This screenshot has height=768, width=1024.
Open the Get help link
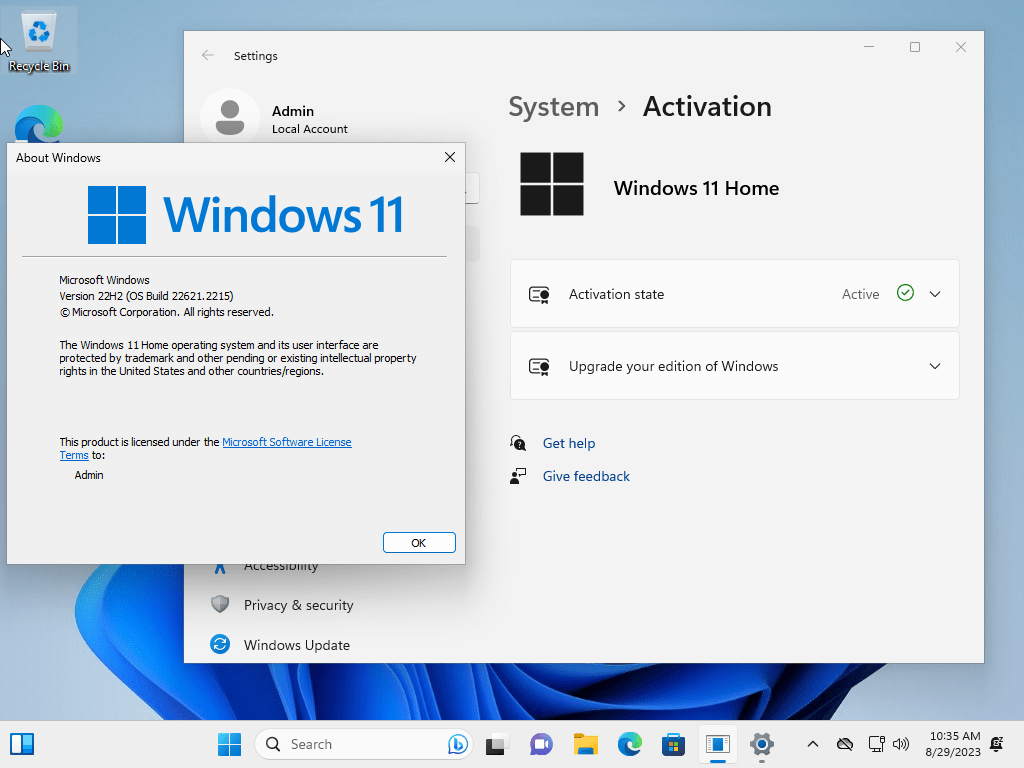point(569,443)
